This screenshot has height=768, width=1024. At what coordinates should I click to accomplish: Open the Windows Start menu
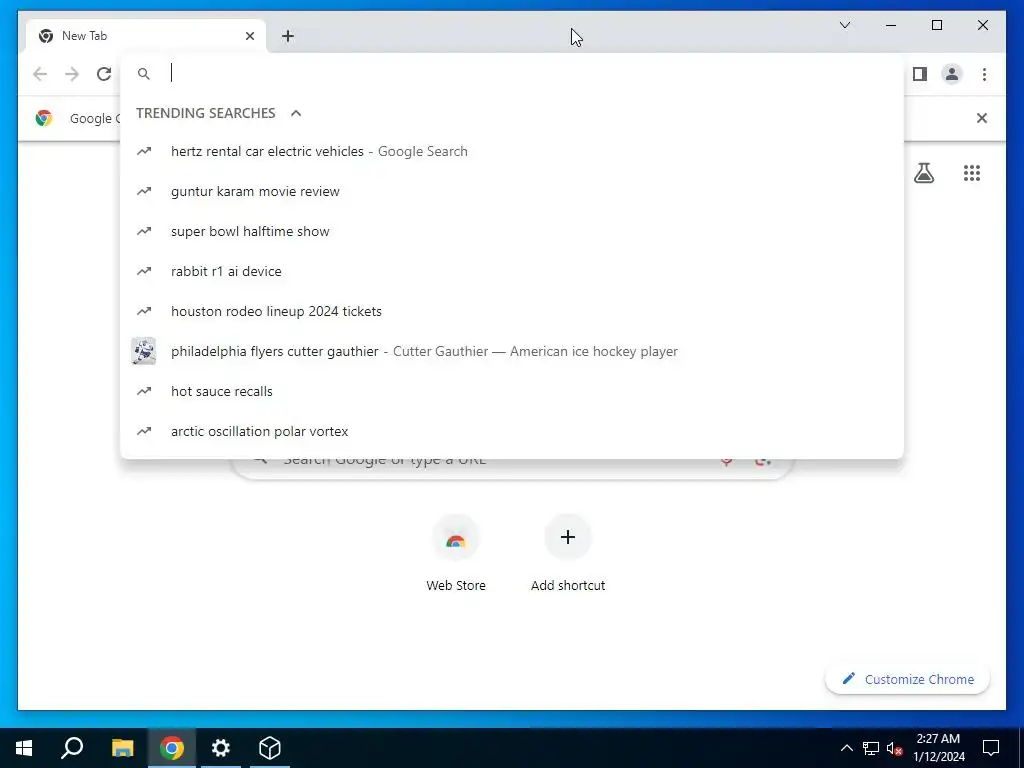pos(24,748)
